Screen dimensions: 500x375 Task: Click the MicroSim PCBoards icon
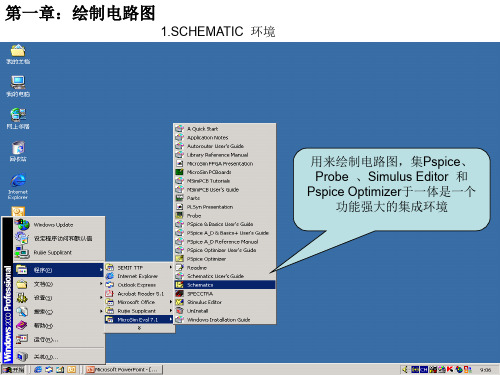point(179,172)
